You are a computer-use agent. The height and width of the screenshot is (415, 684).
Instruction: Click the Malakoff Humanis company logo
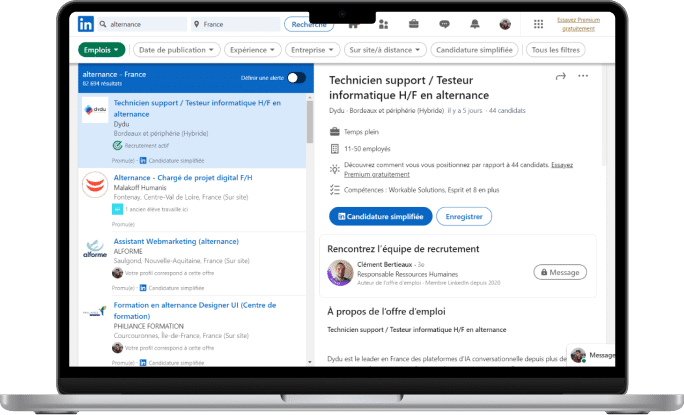(x=95, y=185)
